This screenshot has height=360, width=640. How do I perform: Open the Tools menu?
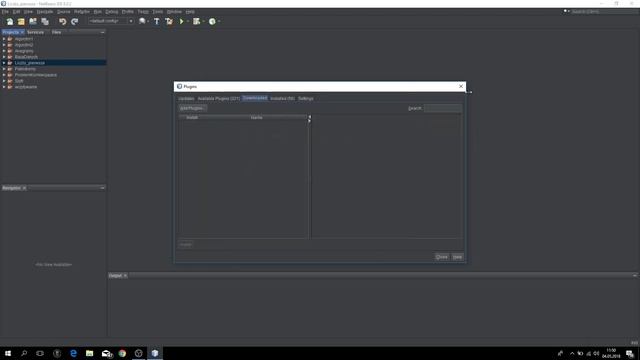(158, 12)
